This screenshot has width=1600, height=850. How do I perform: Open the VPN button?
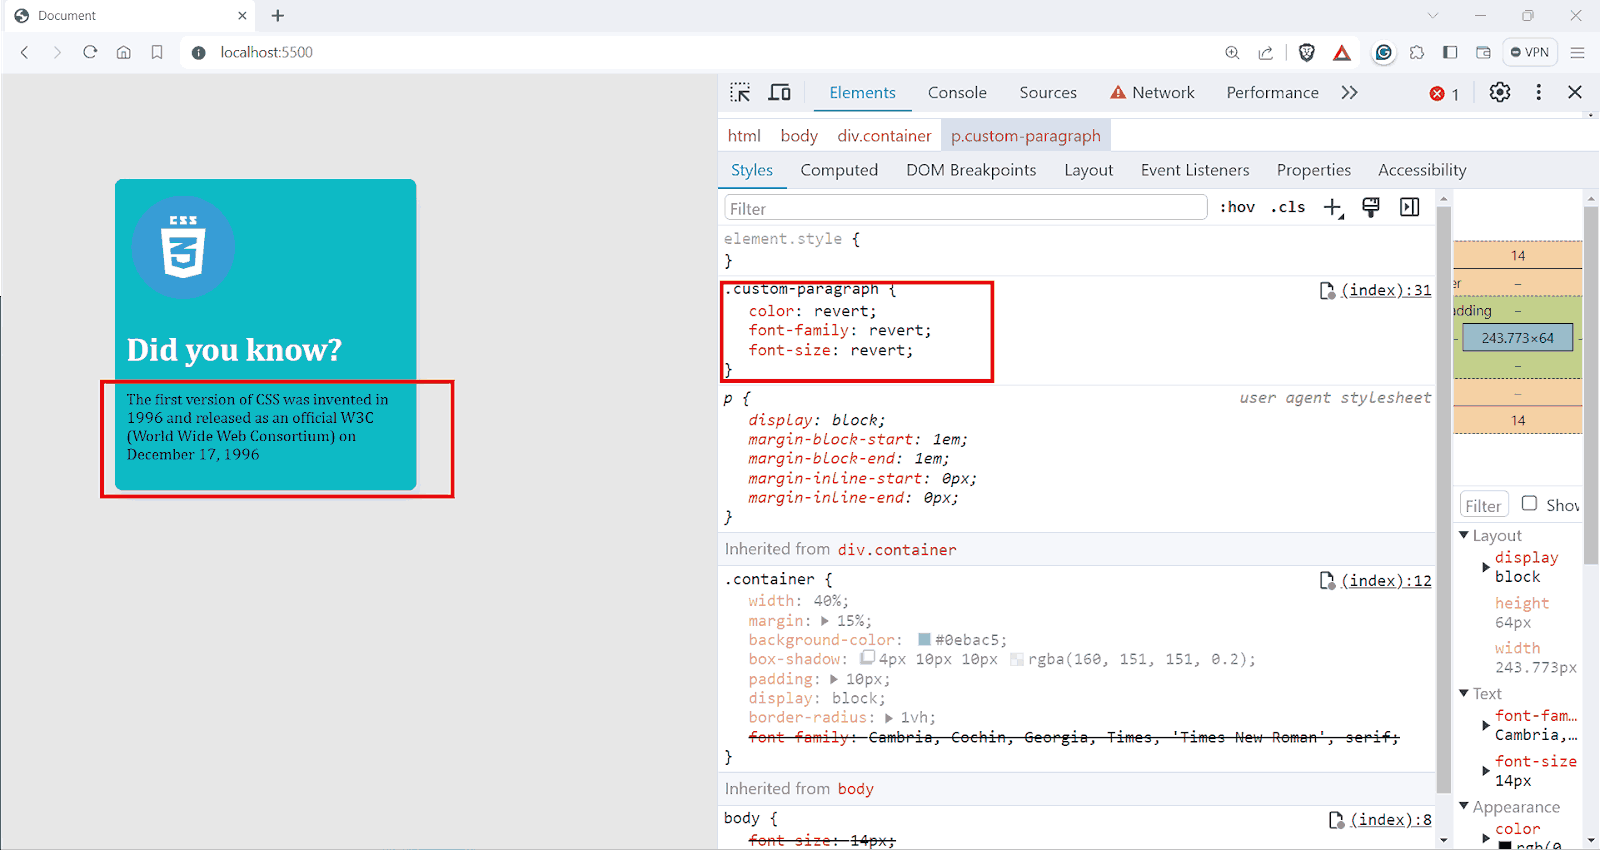(x=1530, y=52)
